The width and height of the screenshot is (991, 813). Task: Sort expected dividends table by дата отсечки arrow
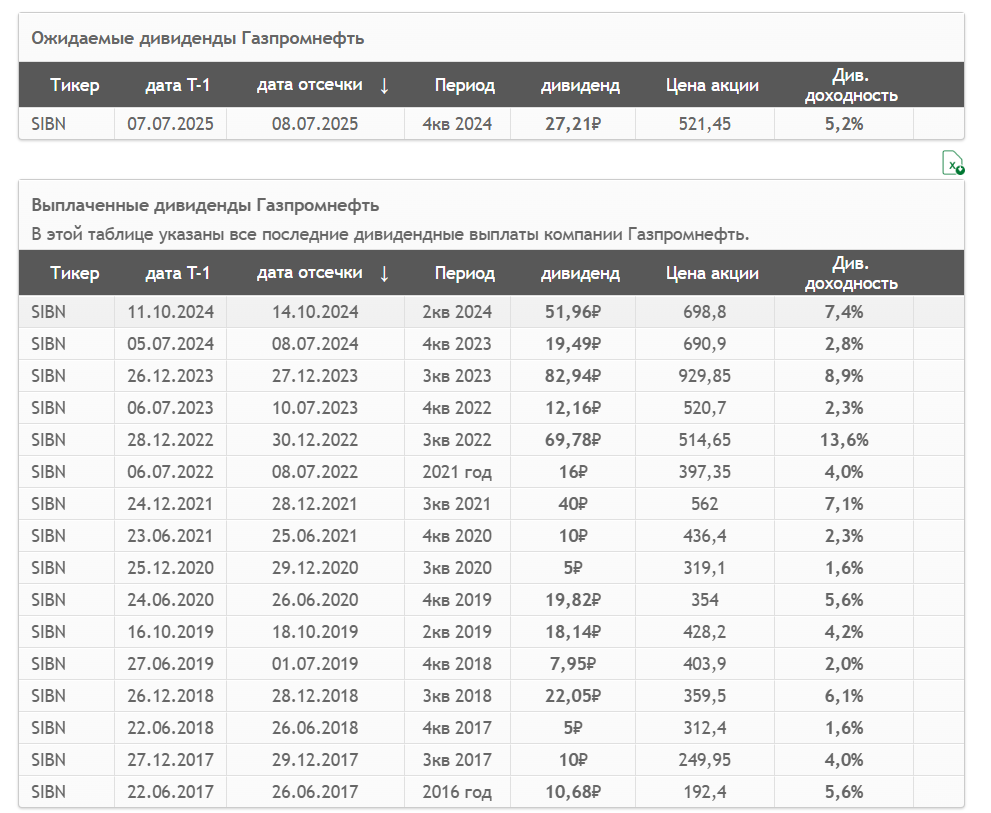(x=384, y=85)
